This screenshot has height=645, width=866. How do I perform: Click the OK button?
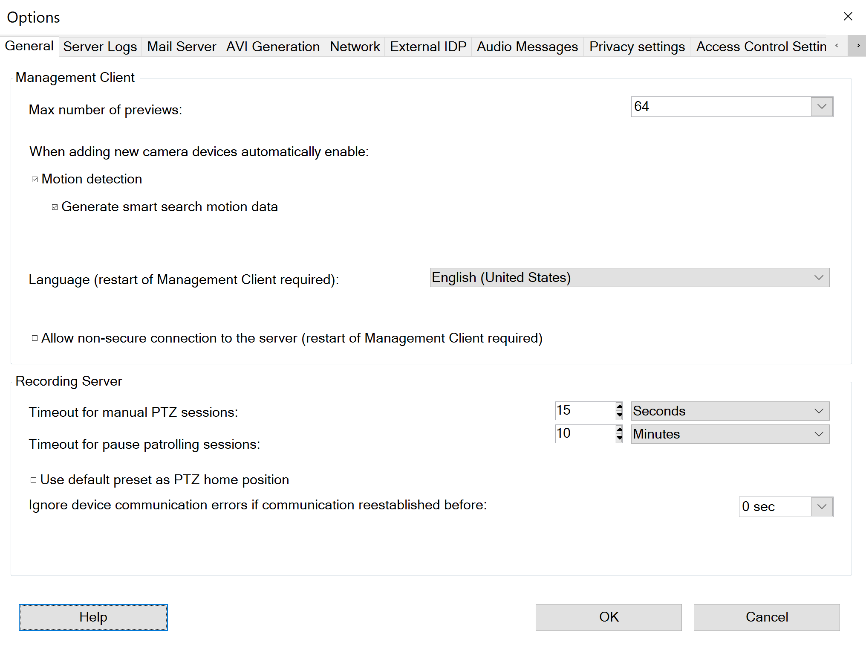(608, 617)
